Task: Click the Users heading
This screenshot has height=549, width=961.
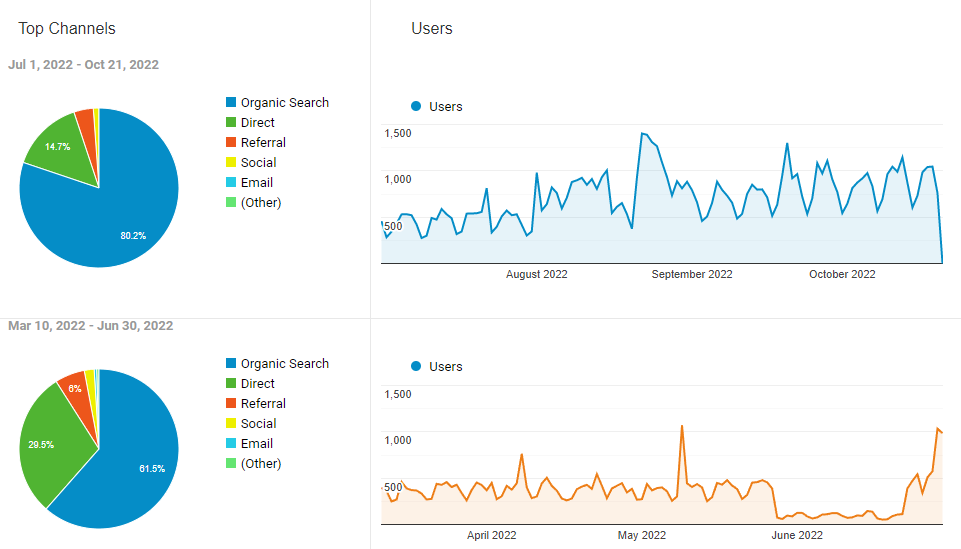Action: coord(432,29)
